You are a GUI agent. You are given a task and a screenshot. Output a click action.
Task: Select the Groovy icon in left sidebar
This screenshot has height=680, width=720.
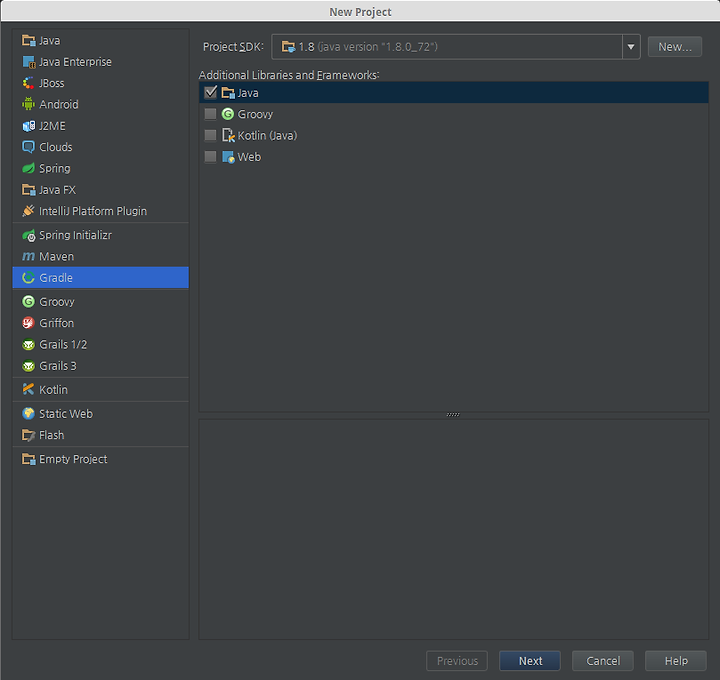pyautogui.click(x=28, y=302)
